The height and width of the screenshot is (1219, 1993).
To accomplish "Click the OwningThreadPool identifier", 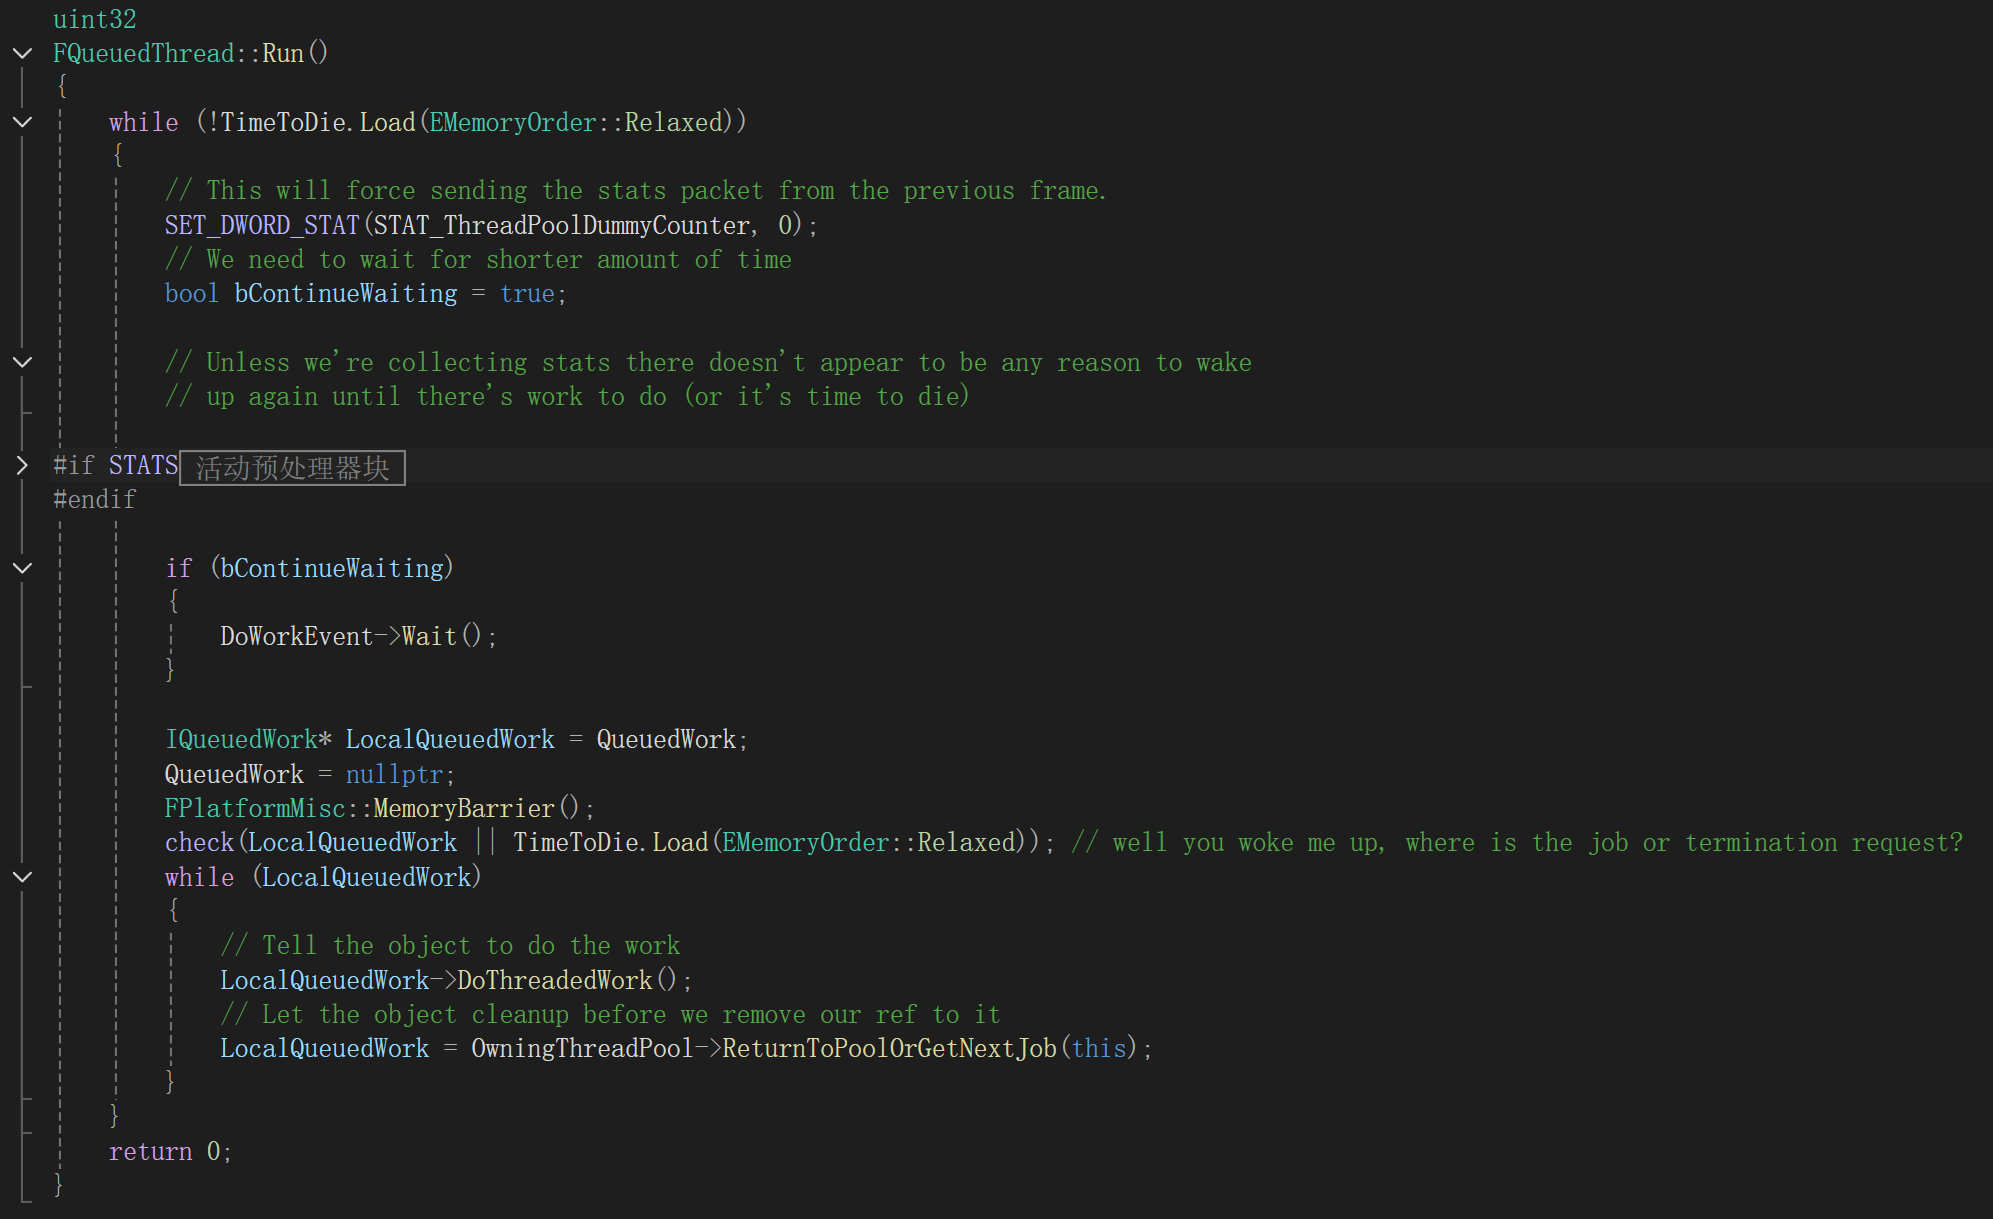I will (x=582, y=1048).
